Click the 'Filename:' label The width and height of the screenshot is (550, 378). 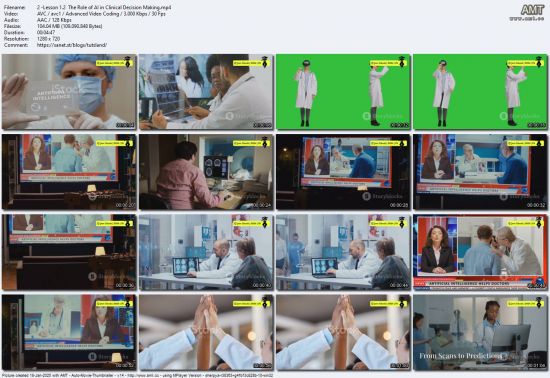[x=15, y=7]
